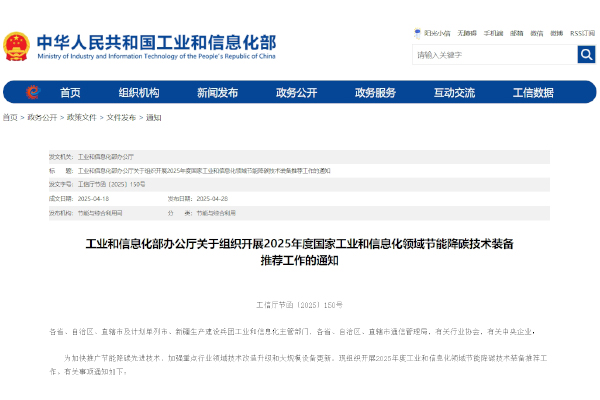This screenshot has width=600, height=400.
Task: Open the 组织机构 navigation tab
Action: coord(139,92)
